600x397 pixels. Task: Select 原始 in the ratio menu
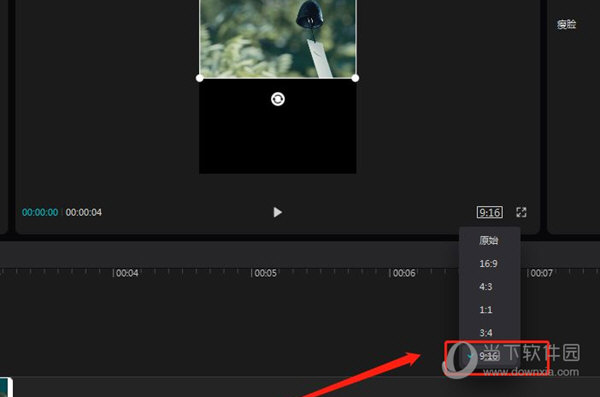coord(489,240)
